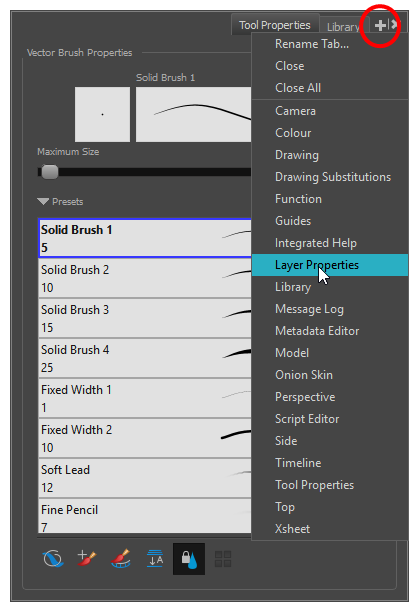This screenshot has height=612, width=419.
Task: Adjust the Maximum Size slider handle
Action: click(x=50, y=172)
